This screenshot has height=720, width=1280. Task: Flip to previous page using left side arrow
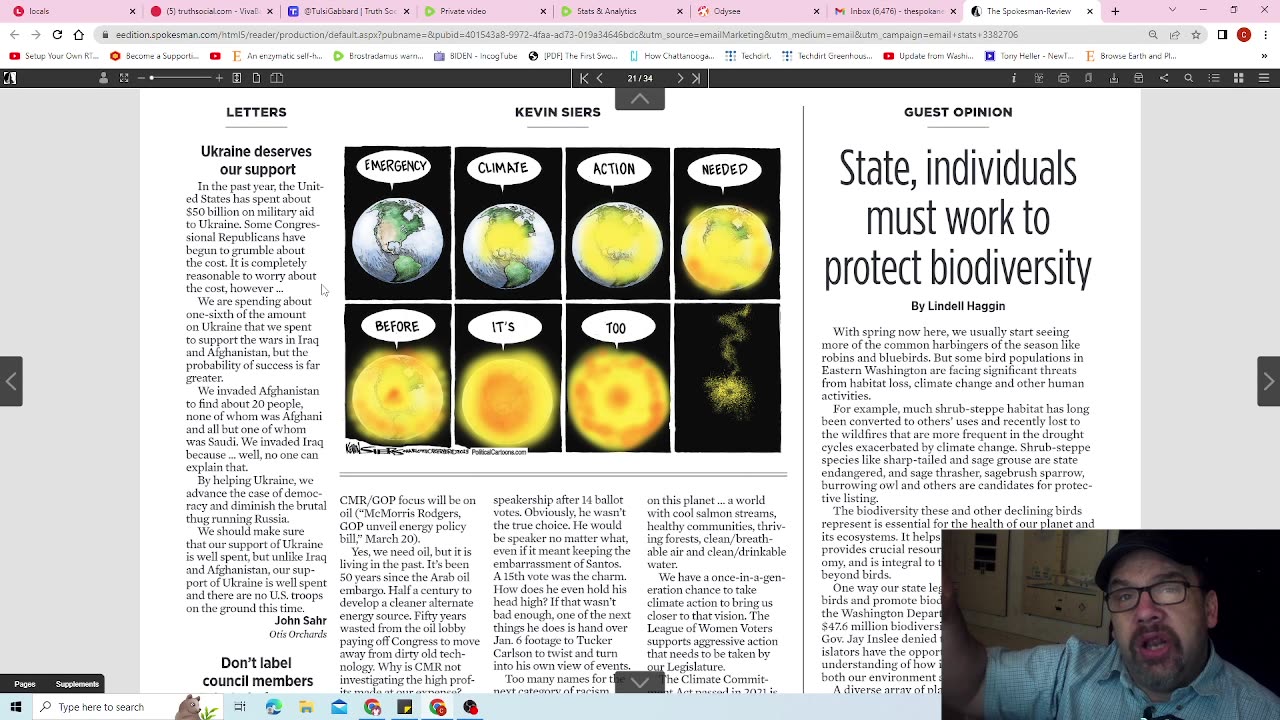coord(11,381)
